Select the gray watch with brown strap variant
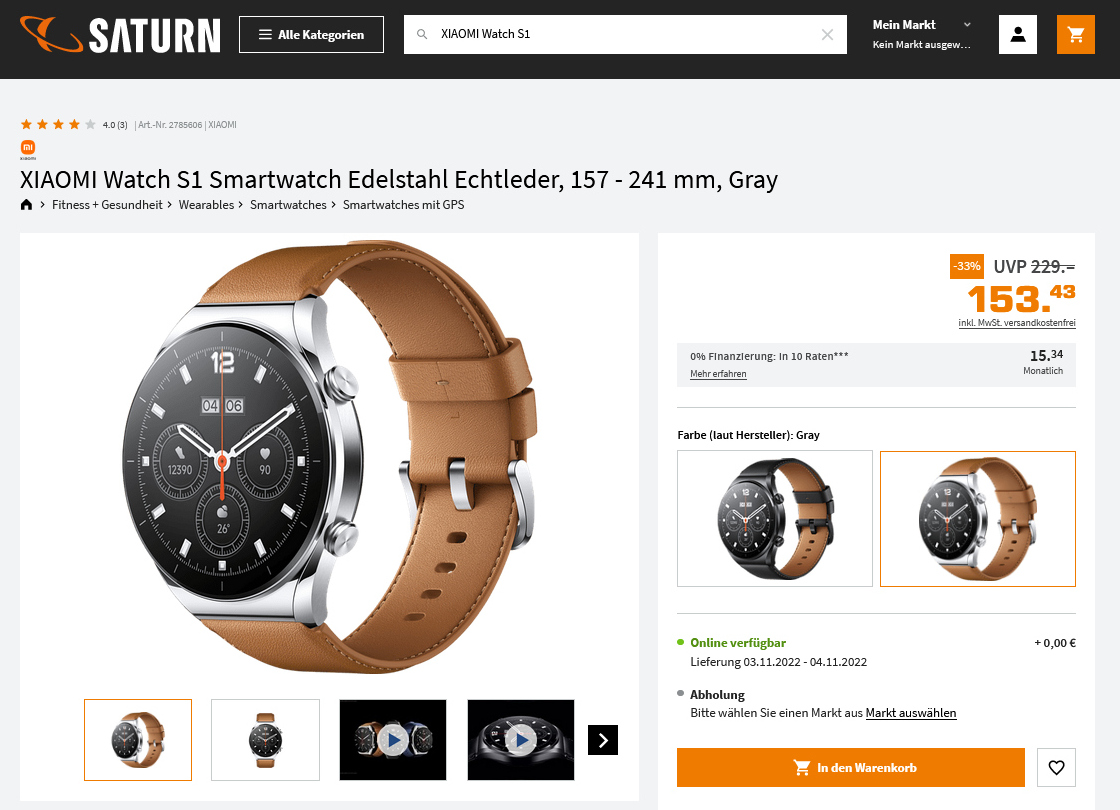 pos(978,519)
